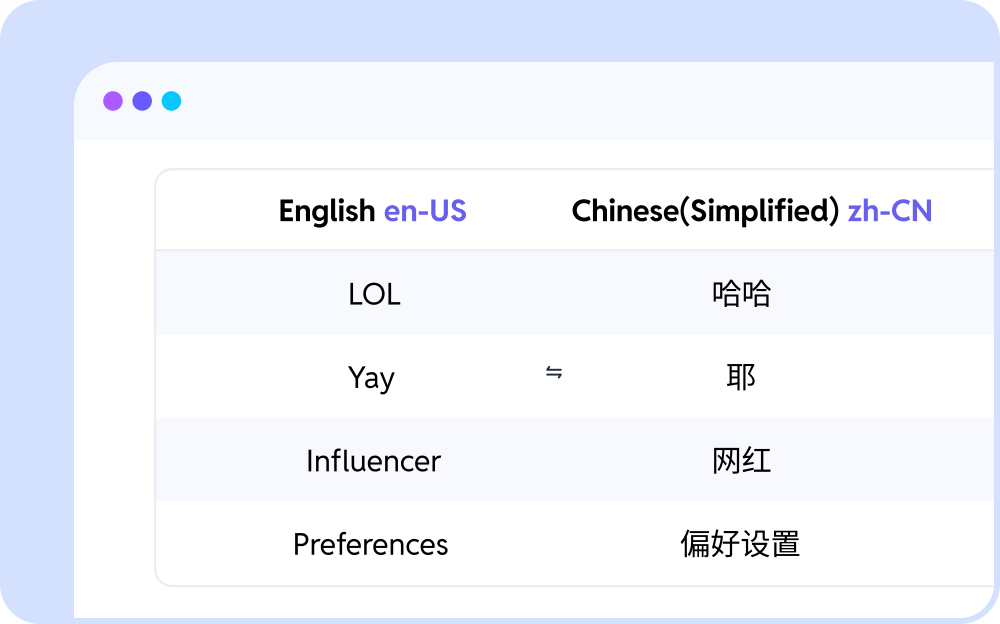Click the en-US locale code
The height and width of the screenshot is (624, 1000).
425,211
